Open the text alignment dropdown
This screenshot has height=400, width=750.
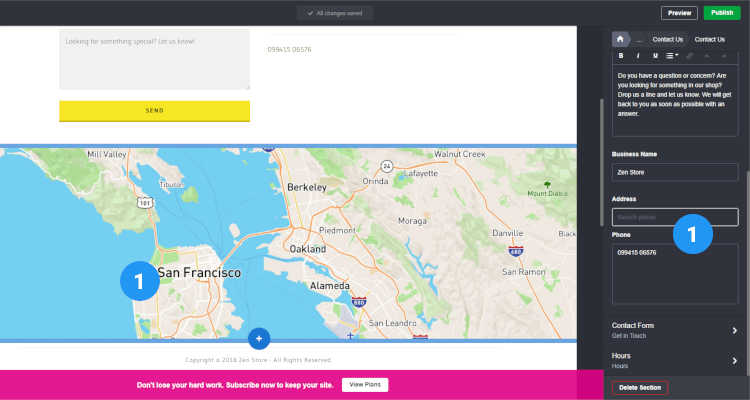click(x=672, y=56)
